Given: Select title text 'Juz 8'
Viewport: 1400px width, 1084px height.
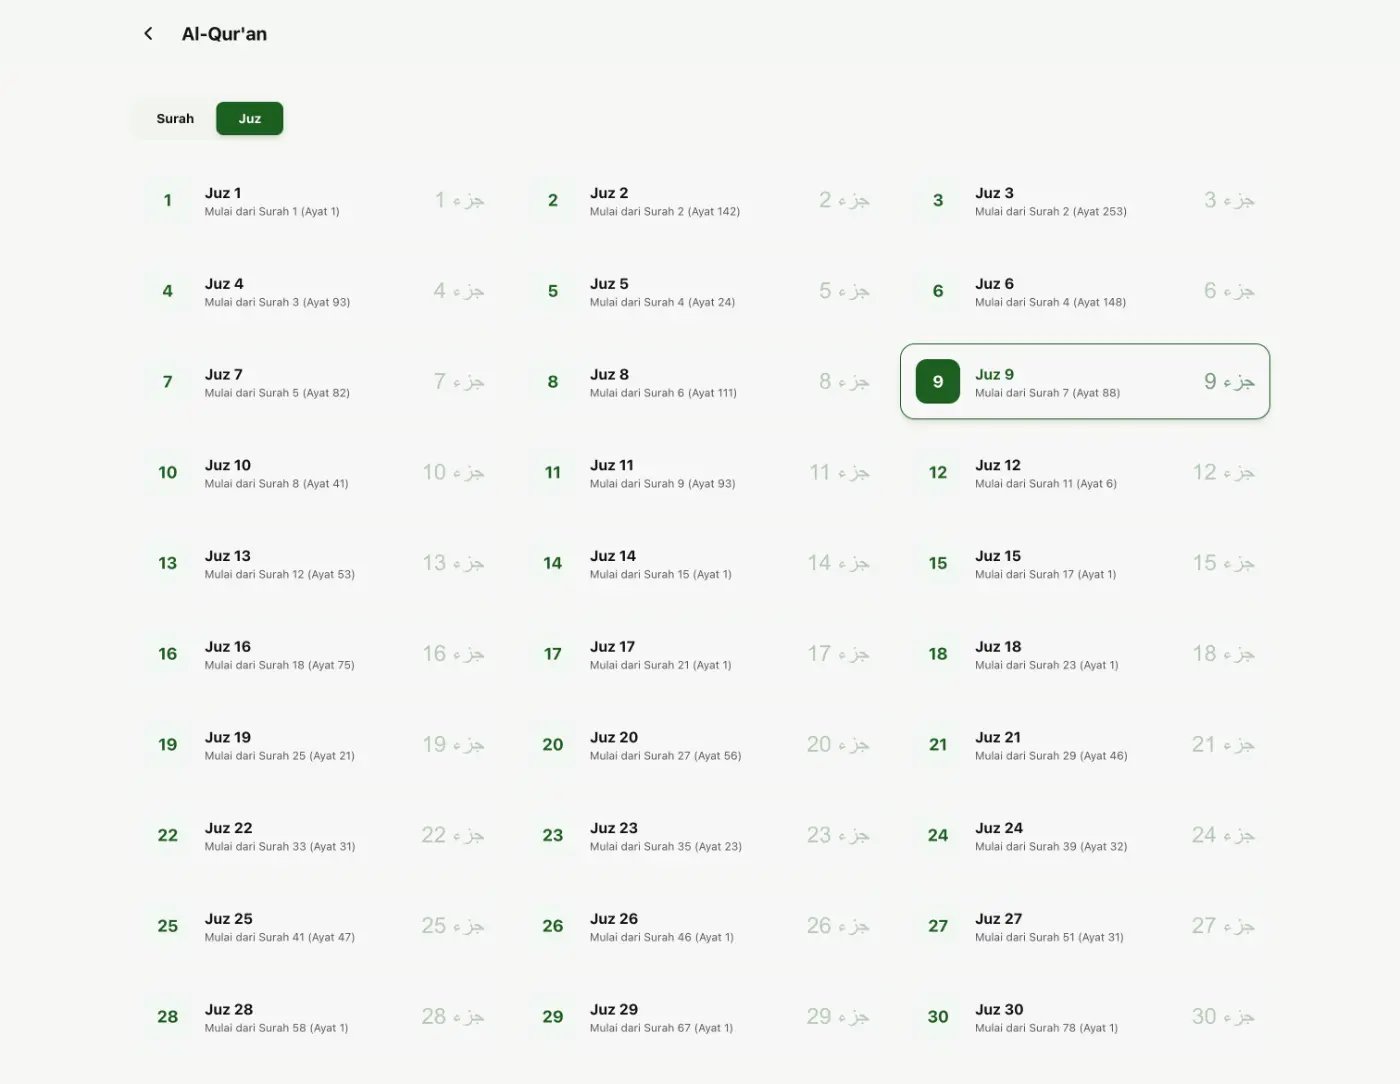Looking at the screenshot, I should 609,375.
